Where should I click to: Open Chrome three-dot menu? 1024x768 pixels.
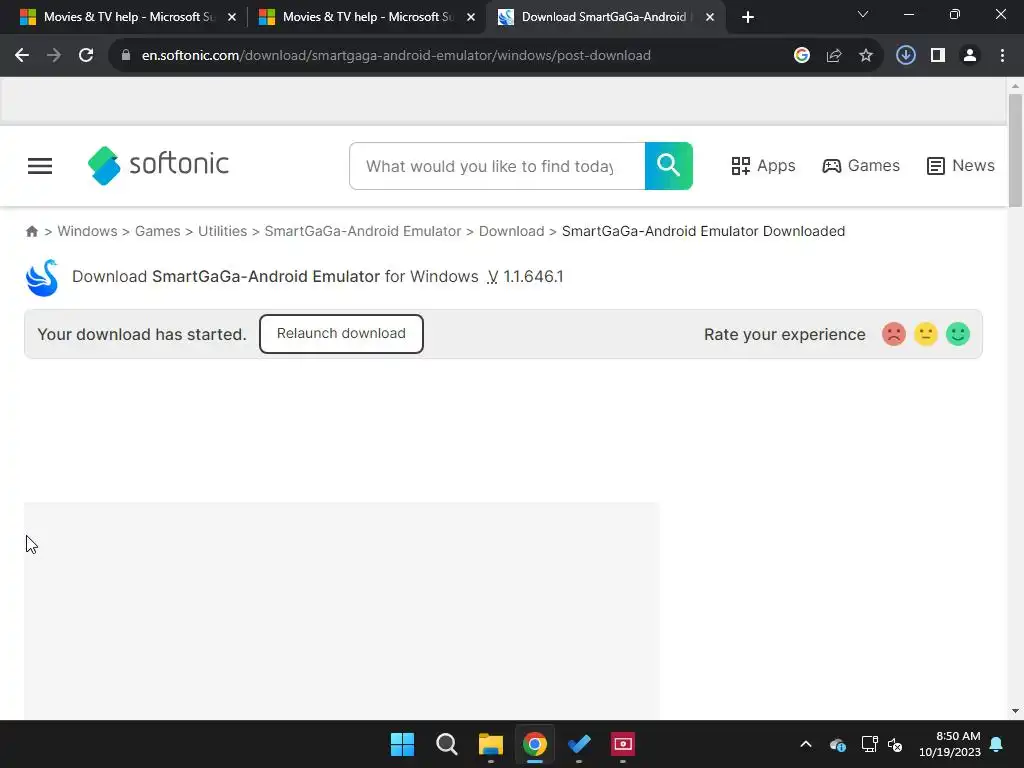point(1002,56)
